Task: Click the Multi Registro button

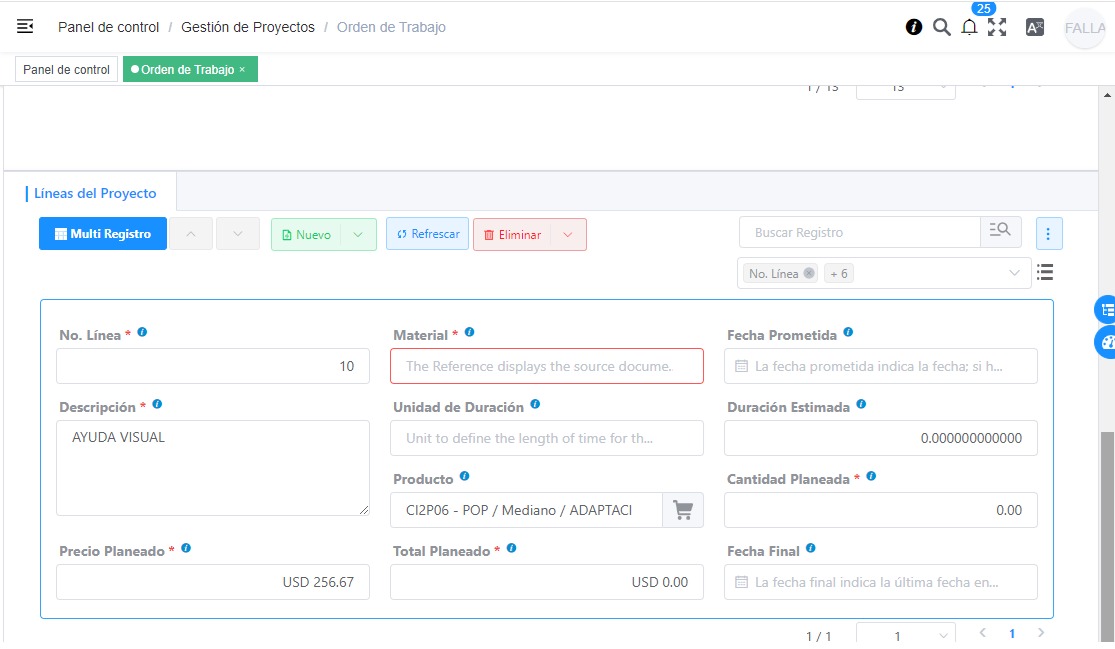Action: click(103, 234)
